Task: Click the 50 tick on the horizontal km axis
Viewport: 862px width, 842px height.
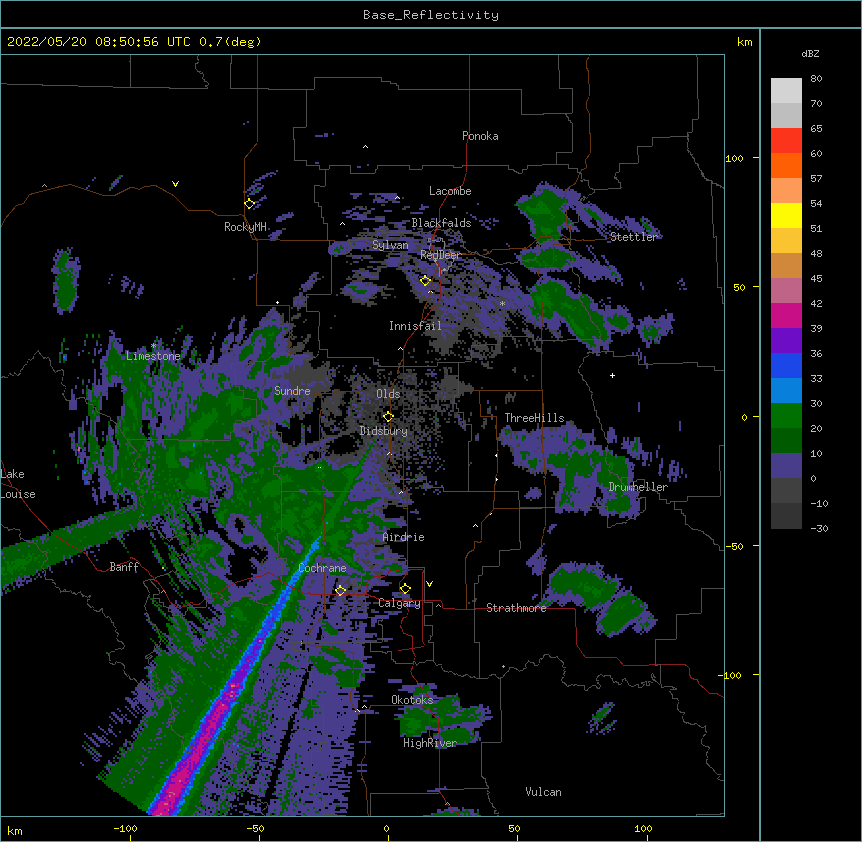Action: 514,828
